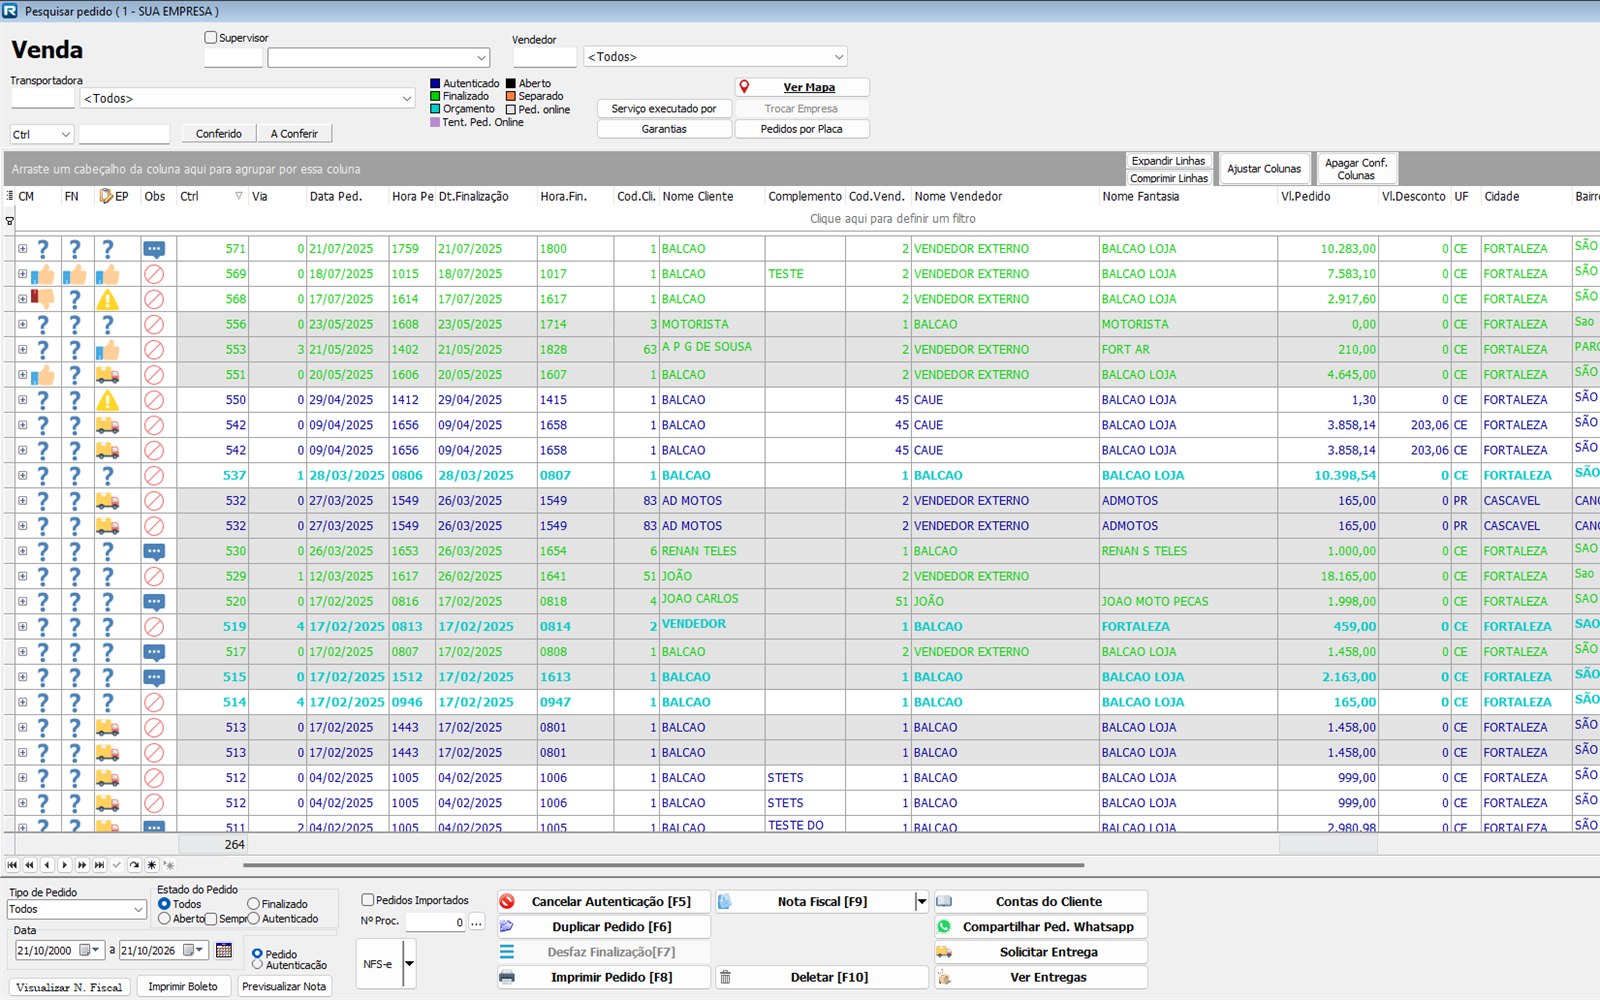Select the Aberto order state radio
The height and width of the screenshot is (1000, 1600).
(164, 918)
